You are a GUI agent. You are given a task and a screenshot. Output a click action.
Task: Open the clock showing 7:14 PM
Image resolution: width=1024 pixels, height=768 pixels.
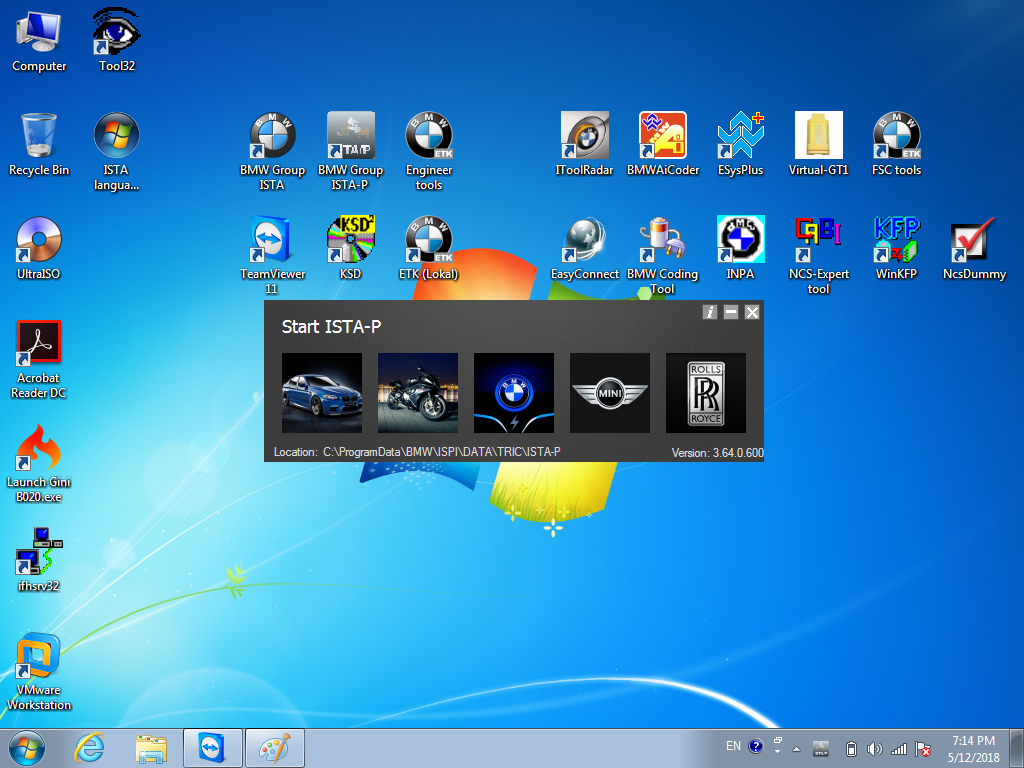(x=974, y=748)
